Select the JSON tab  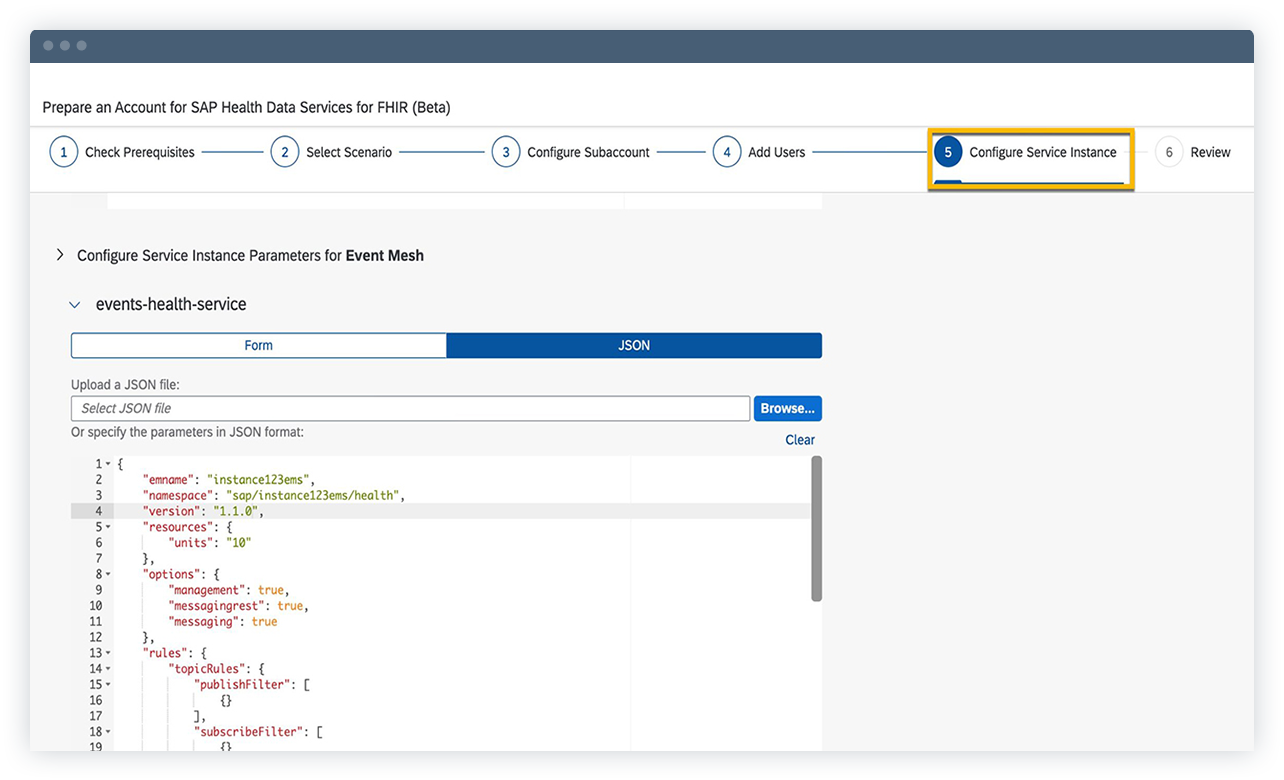[634, 344]
